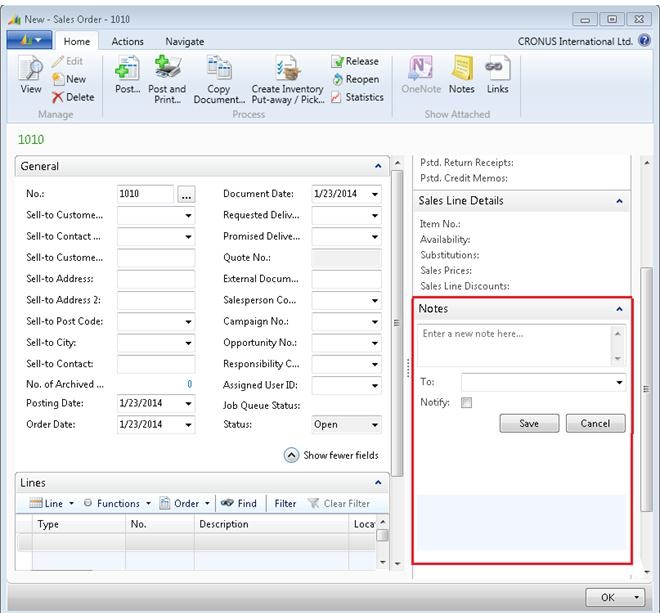The image size is (660, 613).
Task: Click Show fewer fields
Action: (x=332, y=455)
